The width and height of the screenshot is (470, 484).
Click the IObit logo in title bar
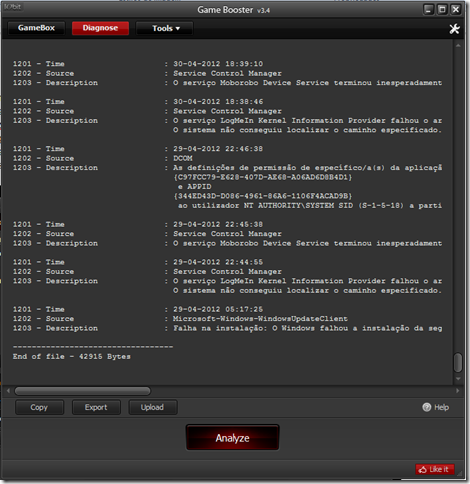[x=13, y=7]
